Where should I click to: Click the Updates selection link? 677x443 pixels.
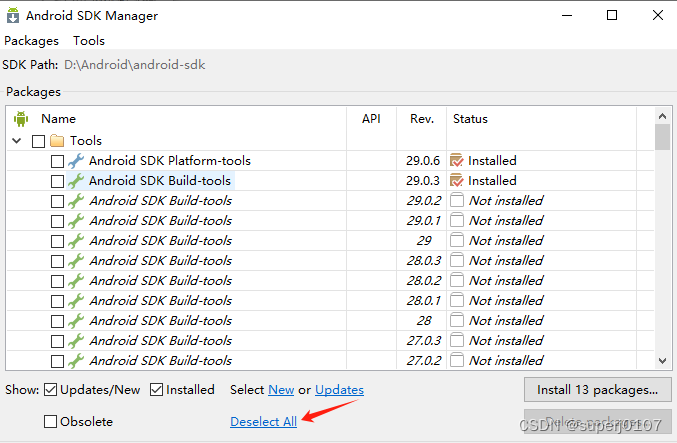click(339, 390)
